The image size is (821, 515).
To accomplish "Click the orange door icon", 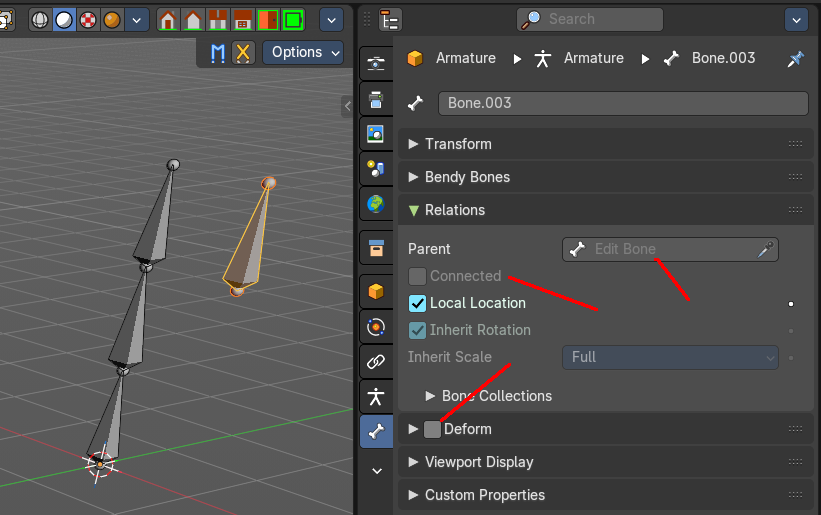I will click(268, 20).
